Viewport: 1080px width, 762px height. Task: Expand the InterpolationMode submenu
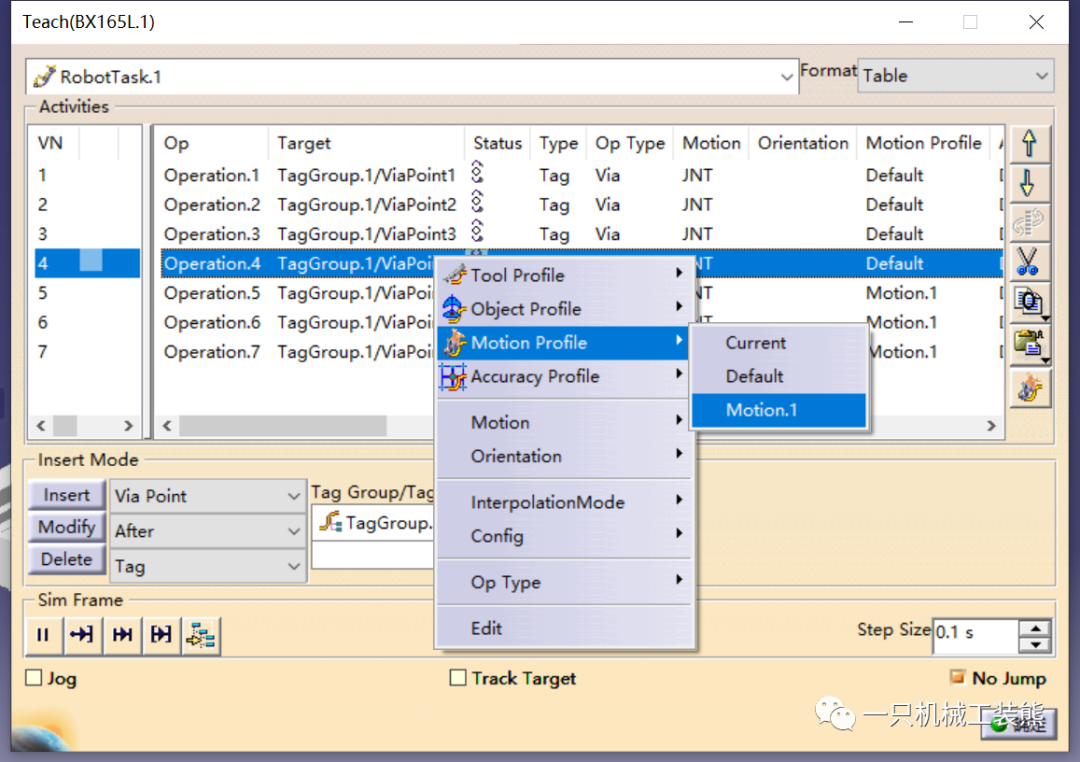(679, 500)
